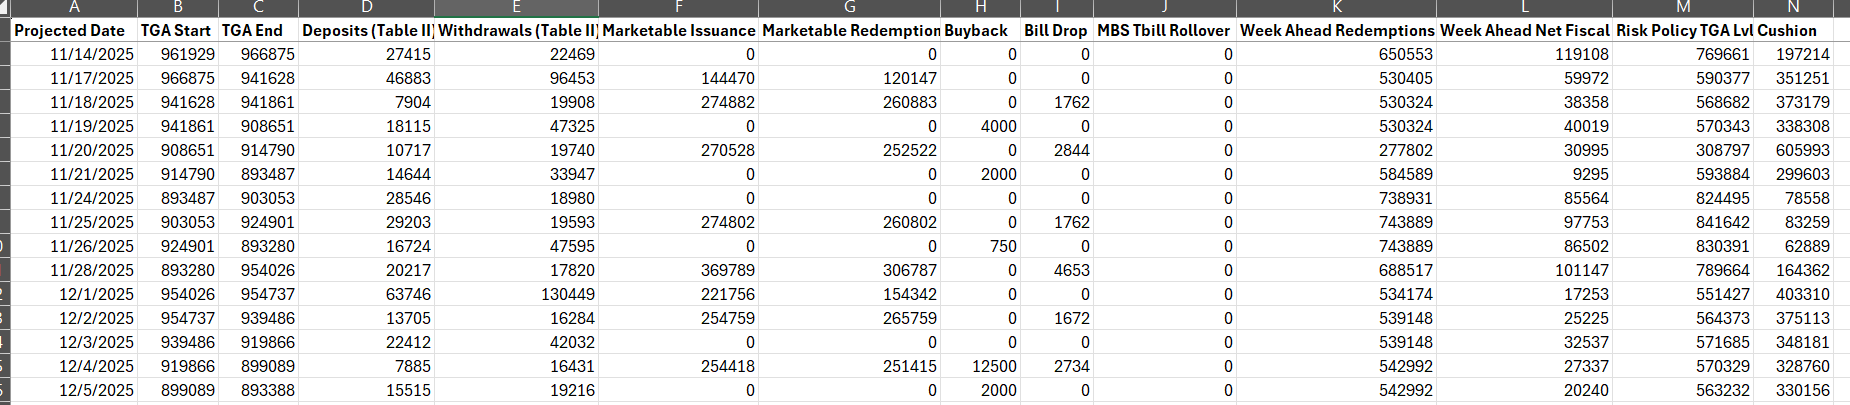1850x405 pixels.
Task: Select column E header
Action: coord(516,7)
